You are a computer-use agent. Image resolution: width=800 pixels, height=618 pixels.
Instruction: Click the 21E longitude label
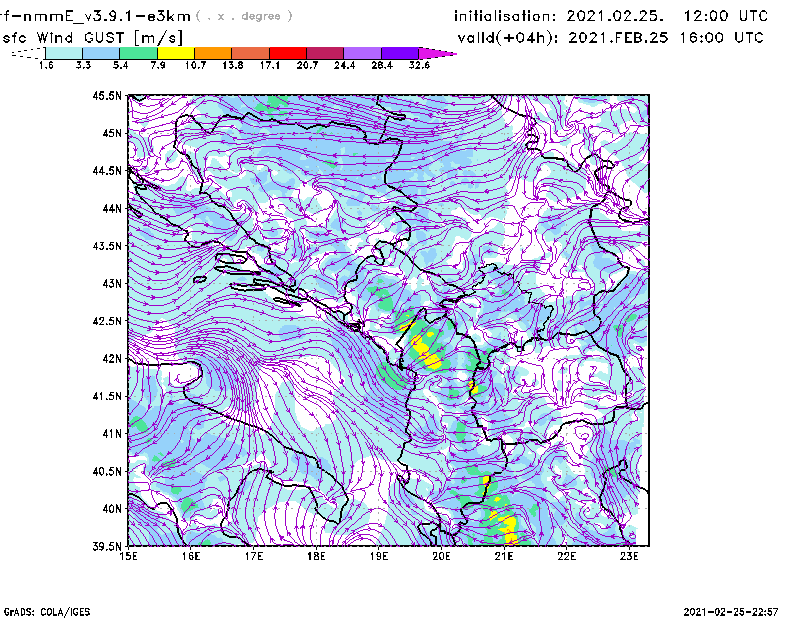pyautogui.click(x=504, y=556)
